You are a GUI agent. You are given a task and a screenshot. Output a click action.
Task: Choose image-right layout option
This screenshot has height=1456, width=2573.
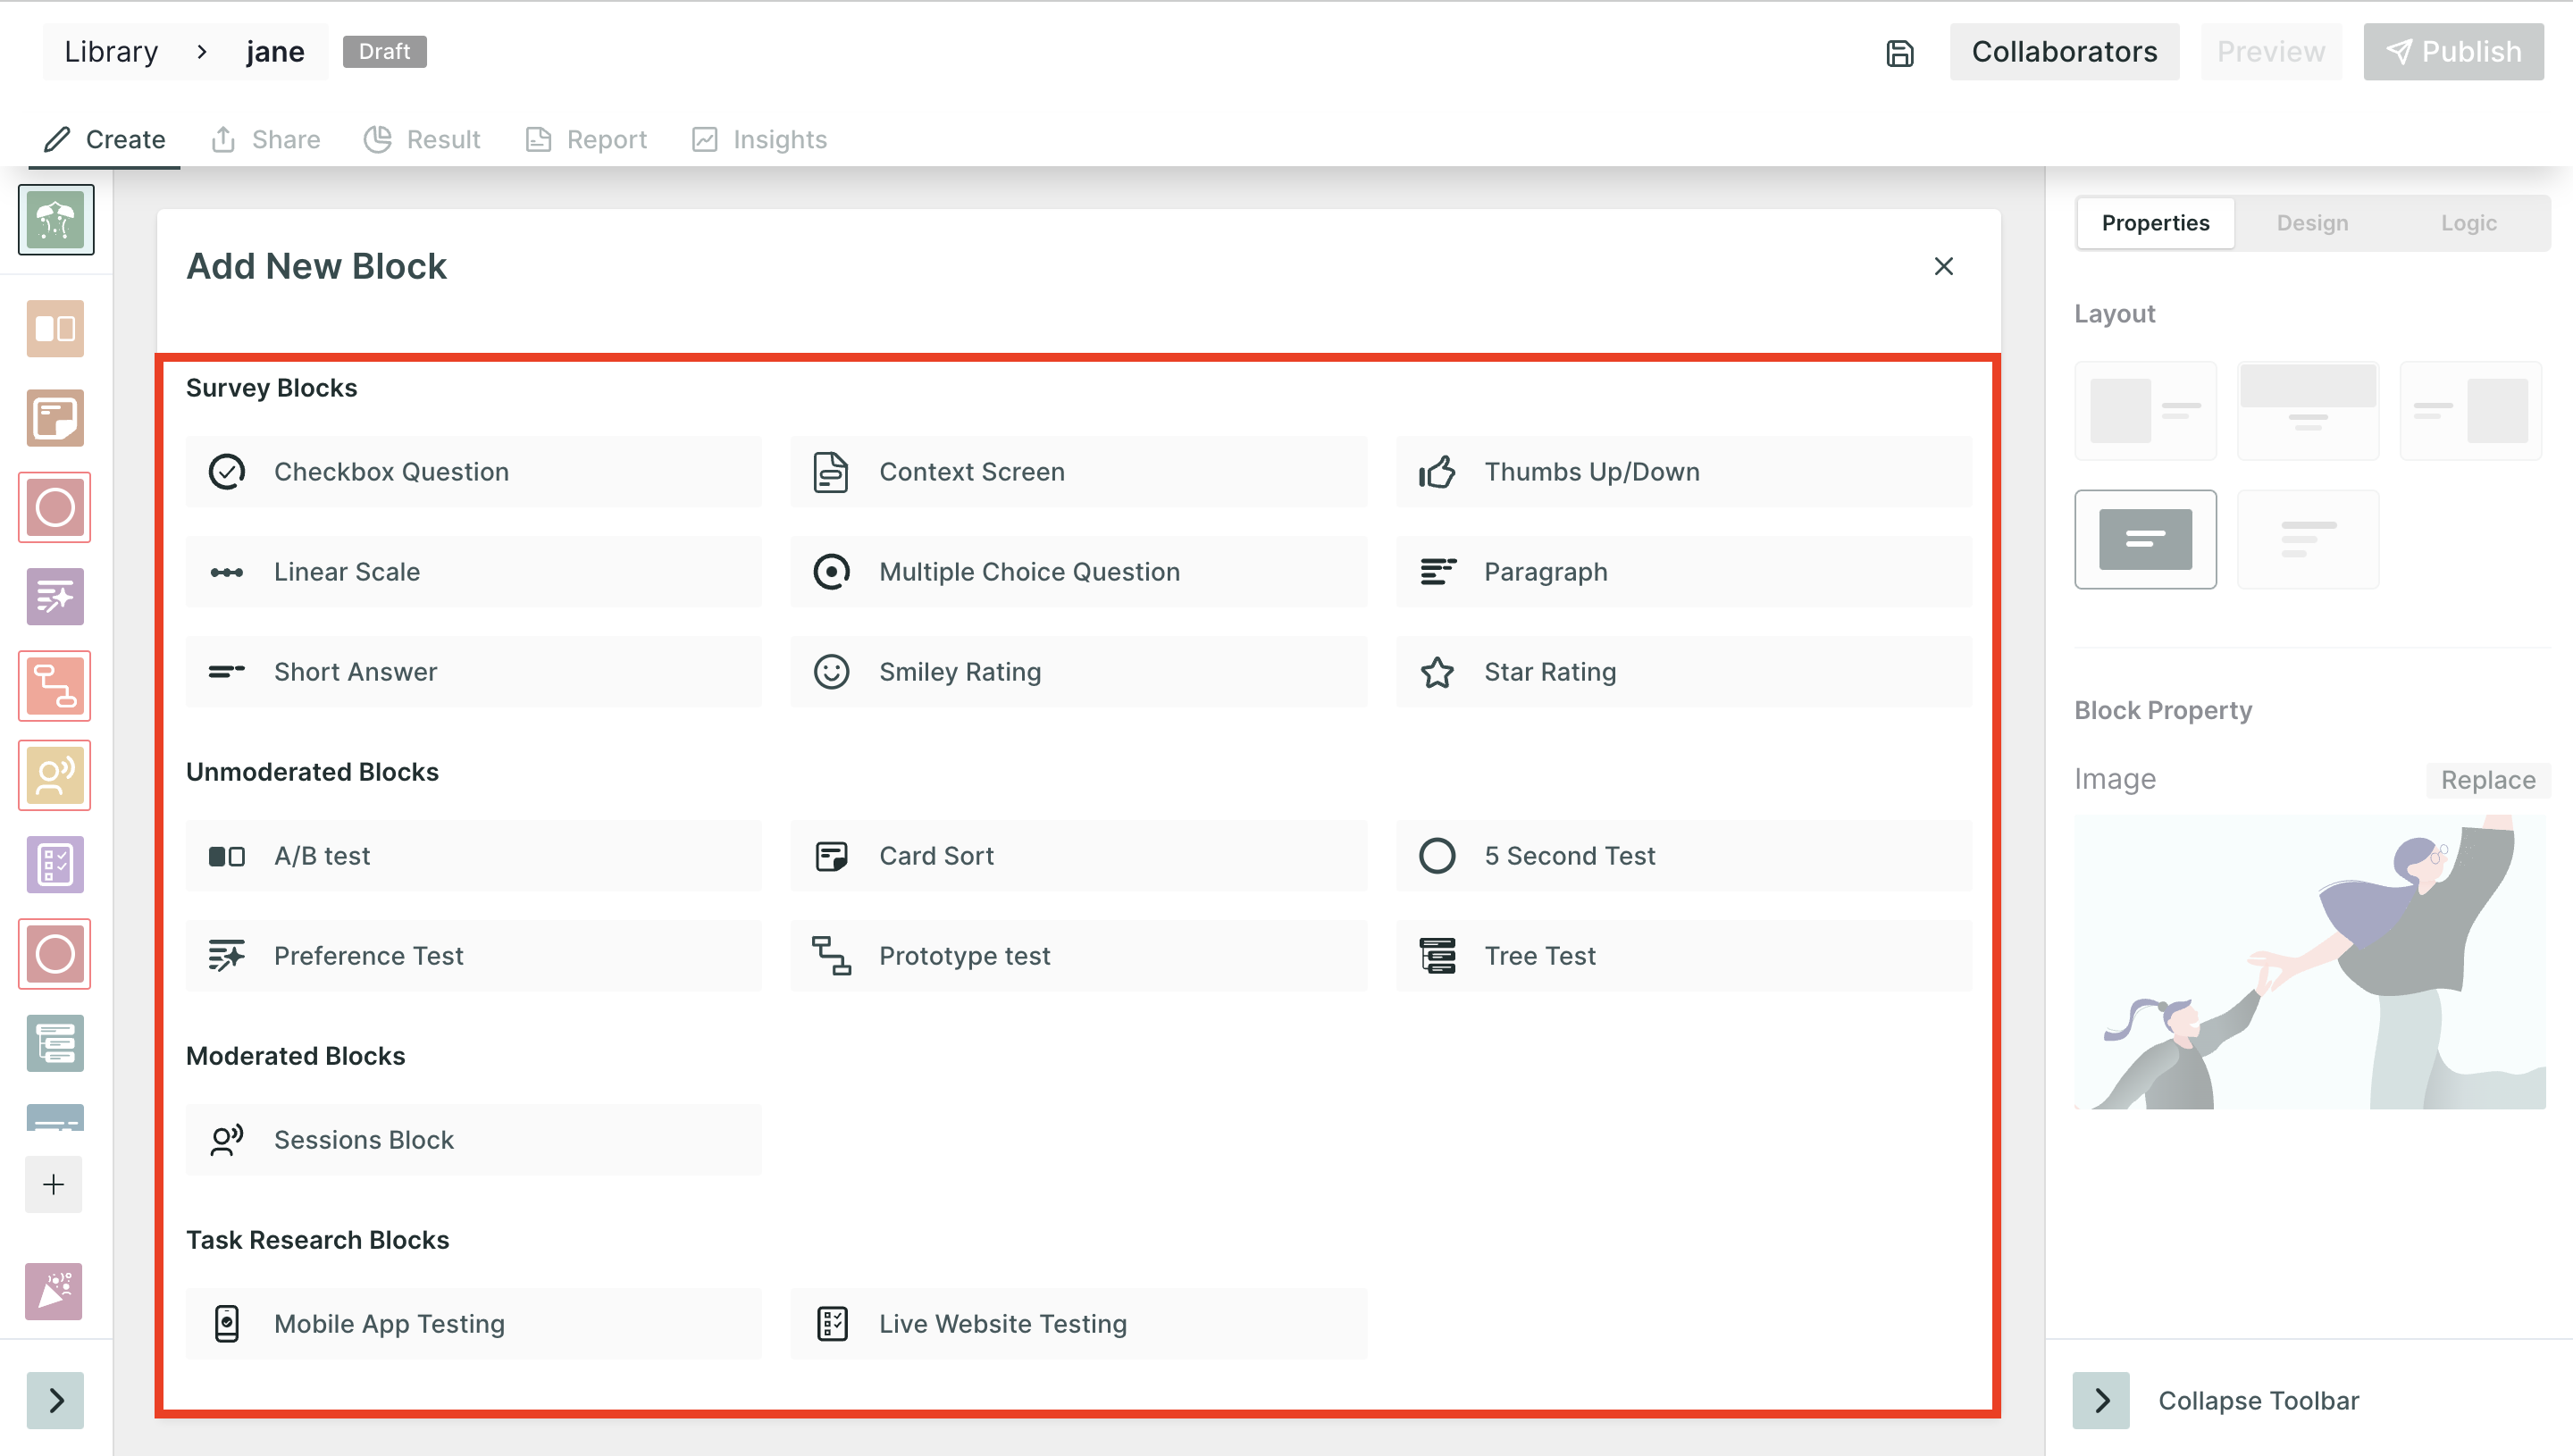pyautogui.click(x=2470, y=410)
